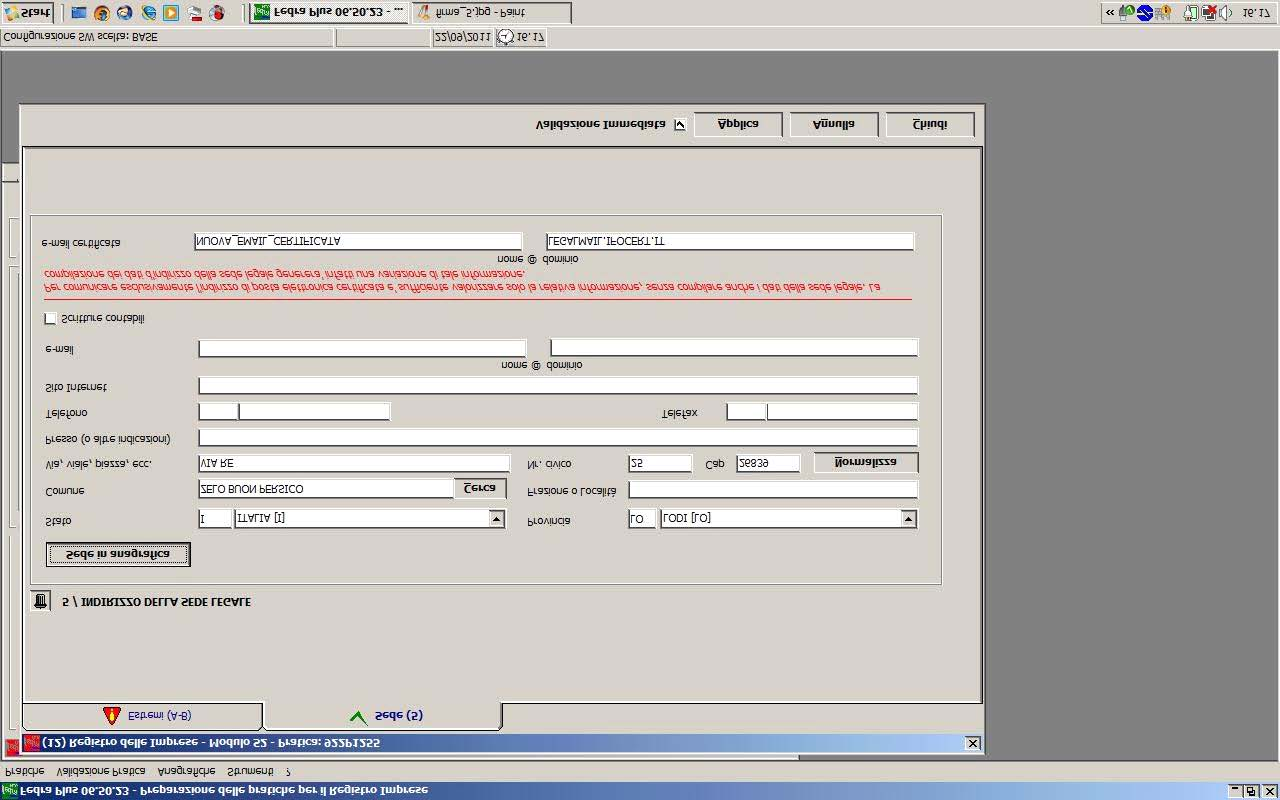Screen dimensions: 1280x800
Task: Click the e-mail certificata name field
Action: [358, 241]
